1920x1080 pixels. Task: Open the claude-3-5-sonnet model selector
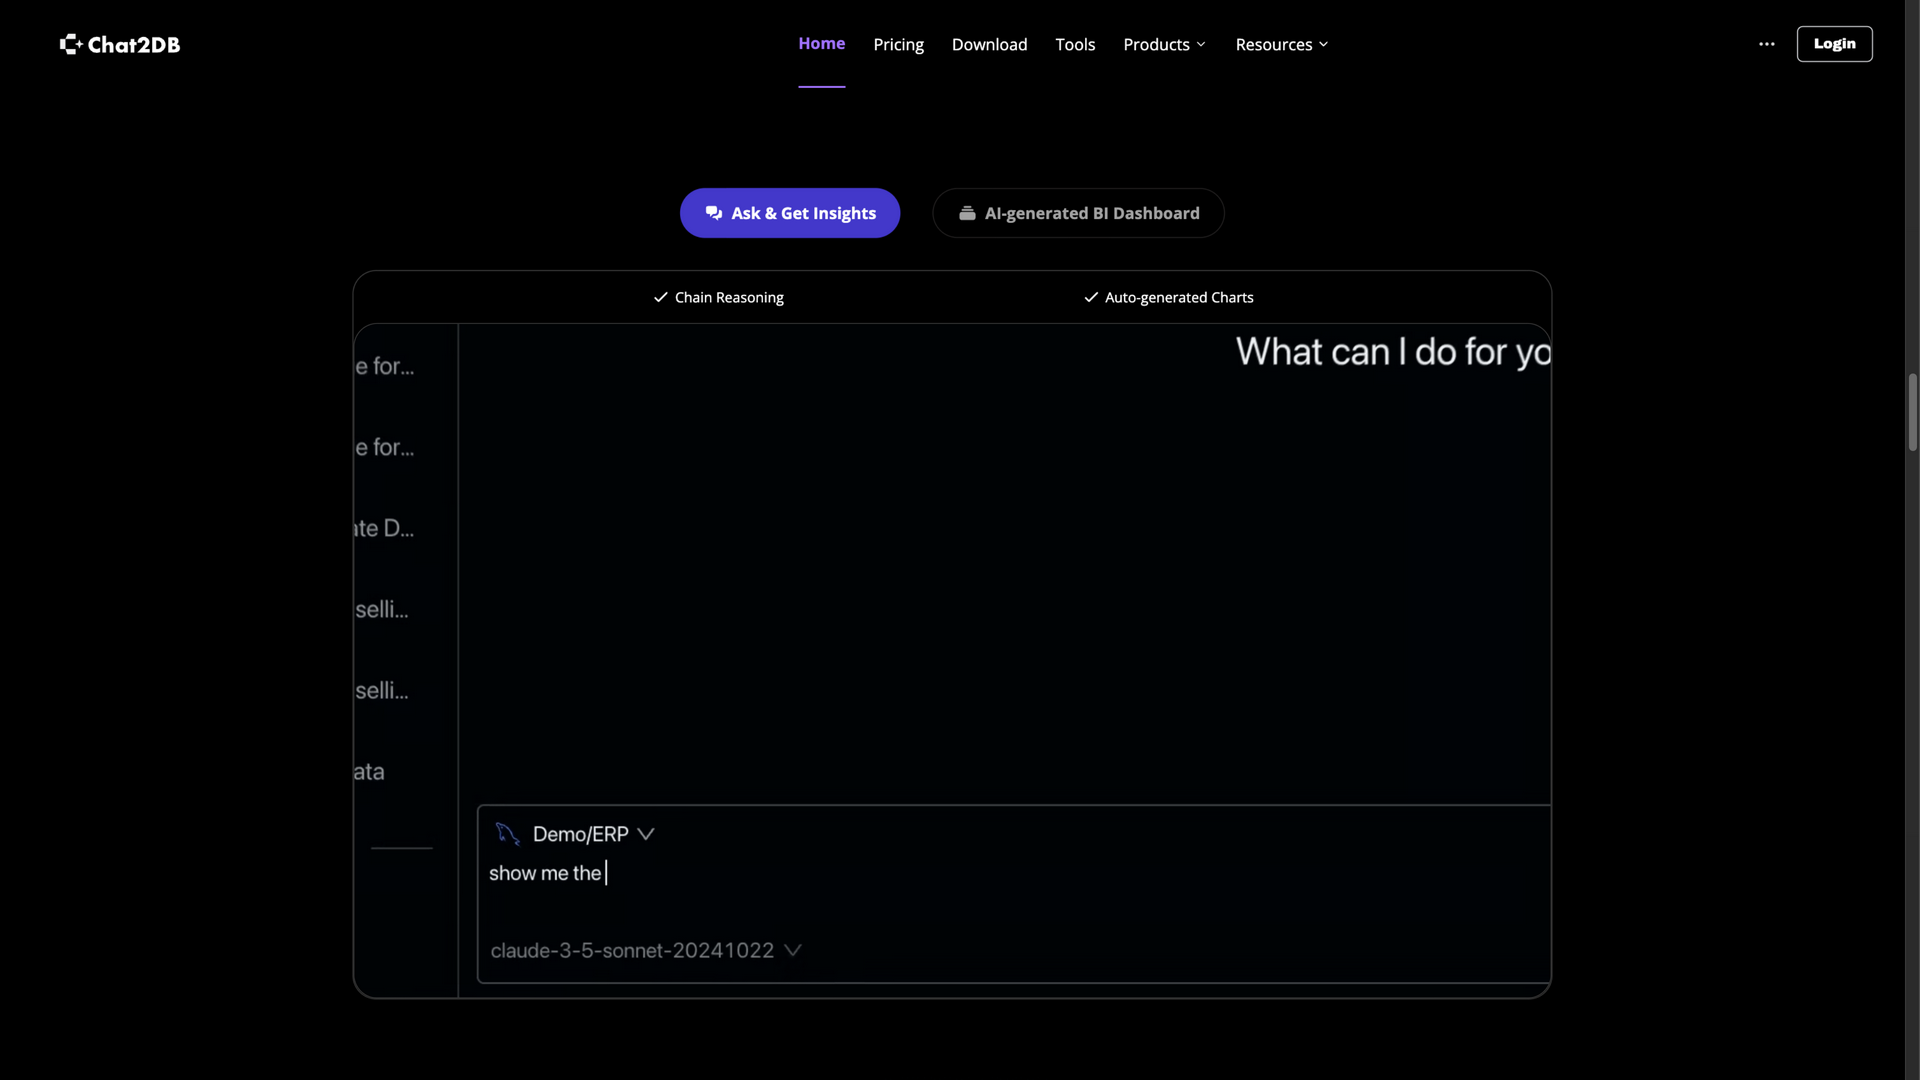[x=646, y=950]
